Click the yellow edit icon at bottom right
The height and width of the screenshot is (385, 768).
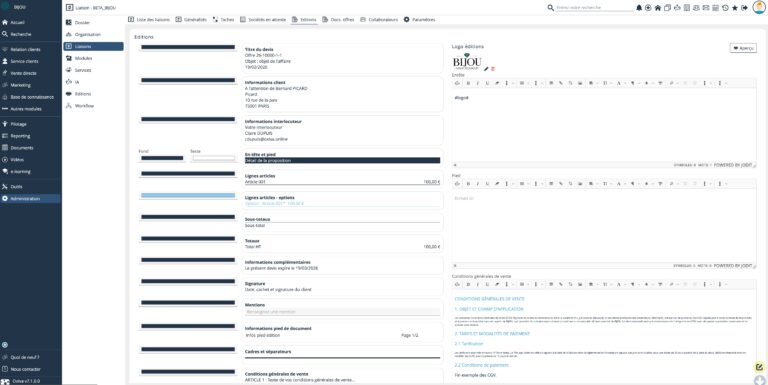(759, 367)
